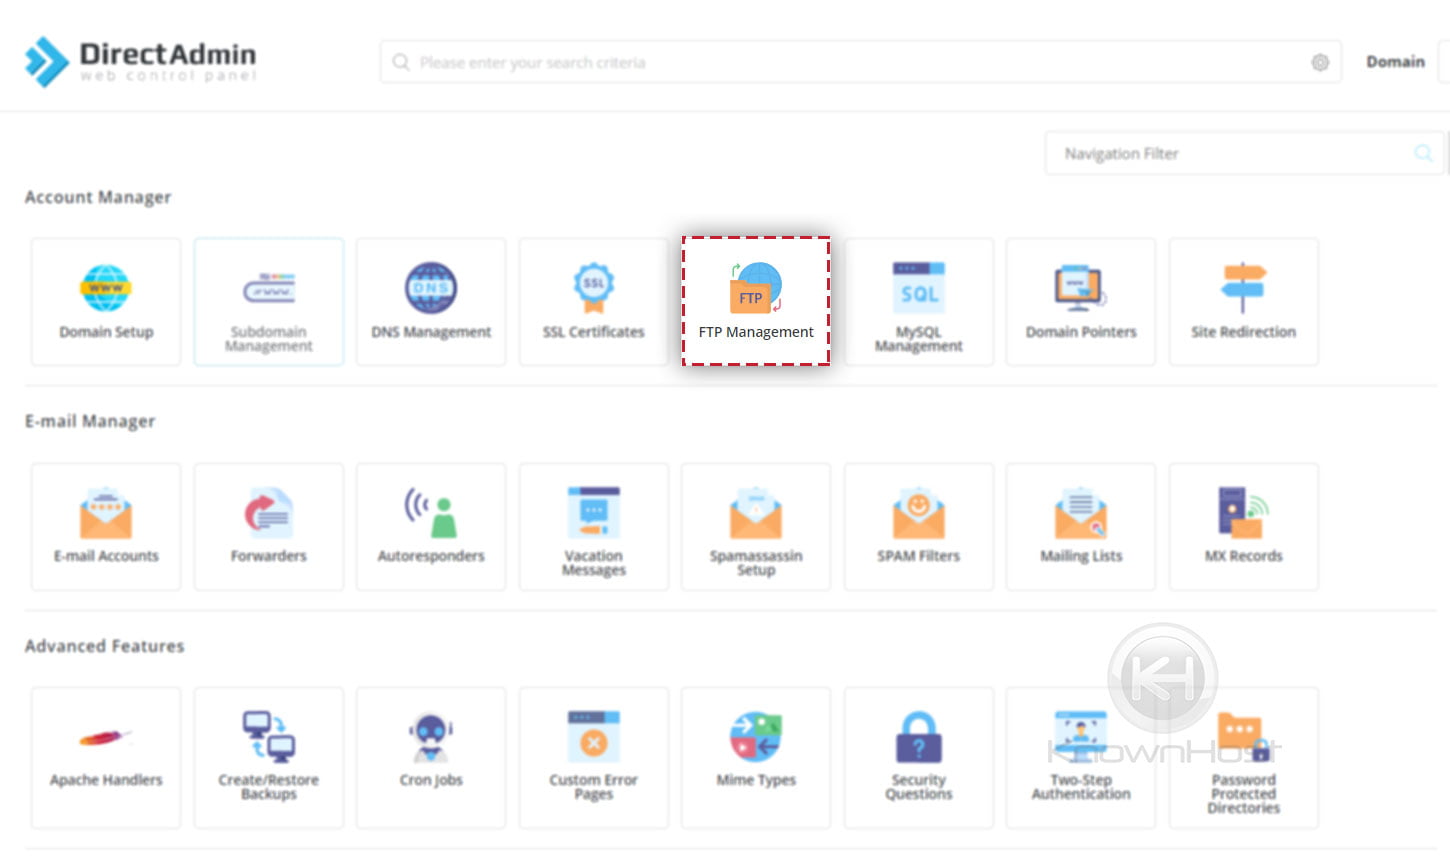Open E-mail Accounts
This screenshot has height=867, width=1450.
click(x=105, y=525)
